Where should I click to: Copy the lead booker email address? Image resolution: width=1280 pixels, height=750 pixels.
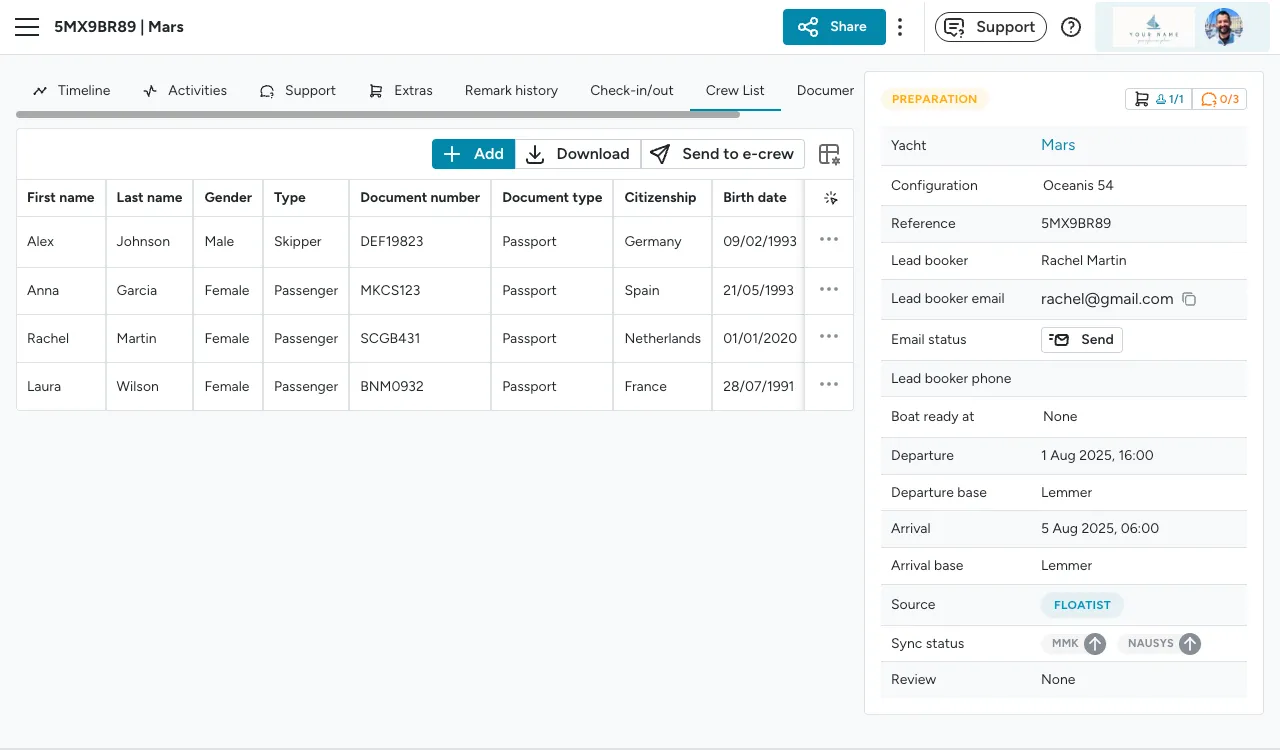[1189, 299]
